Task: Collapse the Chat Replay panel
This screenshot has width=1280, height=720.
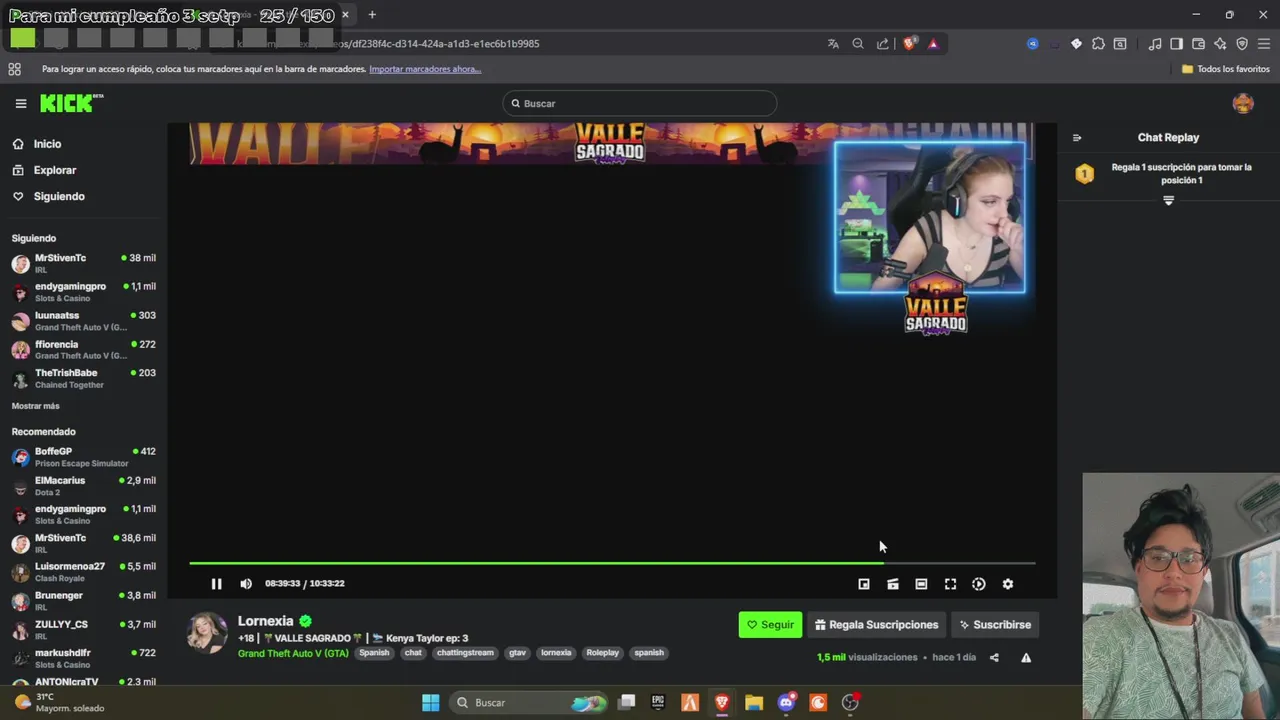Action: (x=1077, y=138)
